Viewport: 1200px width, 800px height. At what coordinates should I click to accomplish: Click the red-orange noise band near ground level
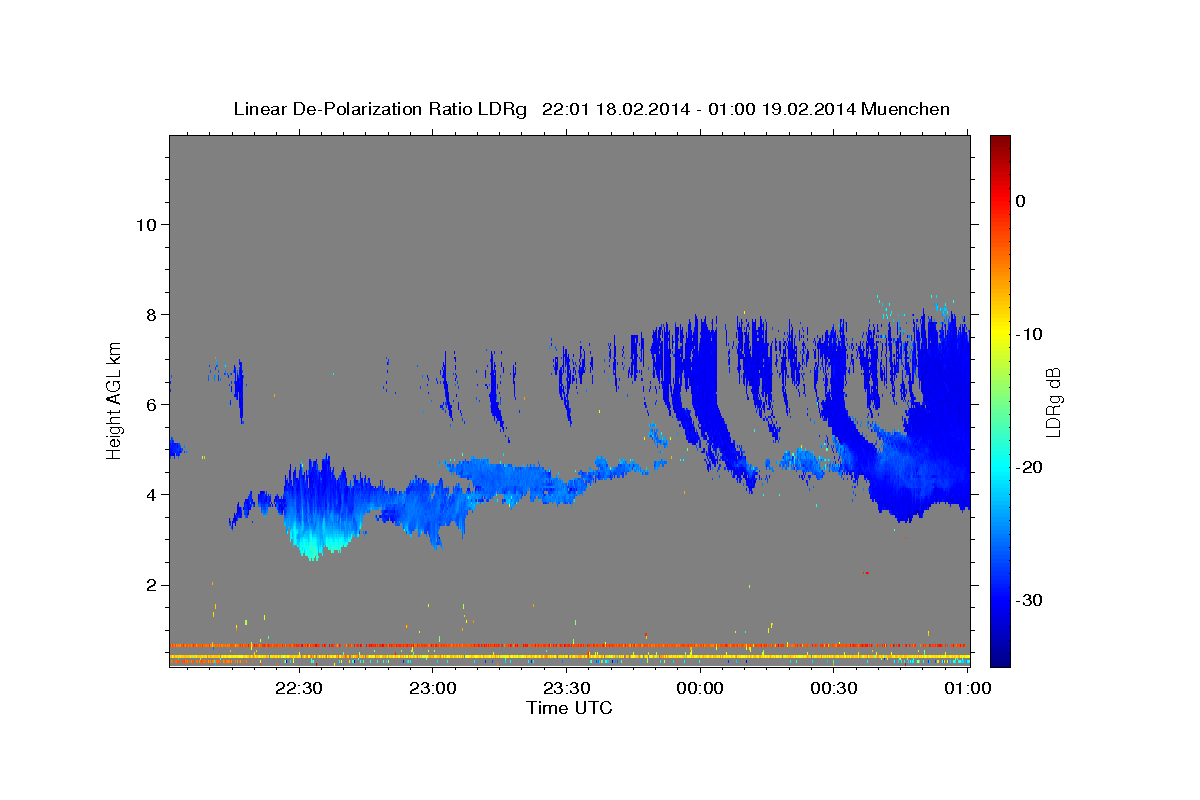(x=569, y=645)
